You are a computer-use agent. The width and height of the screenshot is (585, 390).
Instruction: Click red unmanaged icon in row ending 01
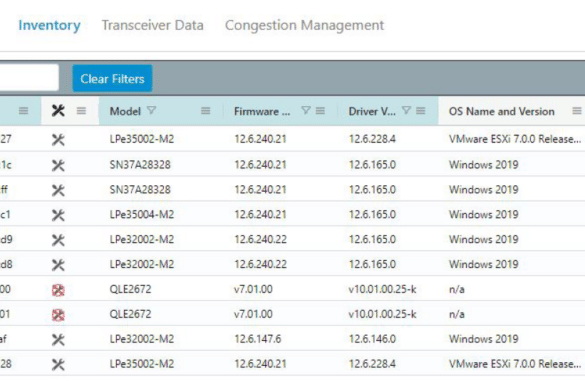58,315
